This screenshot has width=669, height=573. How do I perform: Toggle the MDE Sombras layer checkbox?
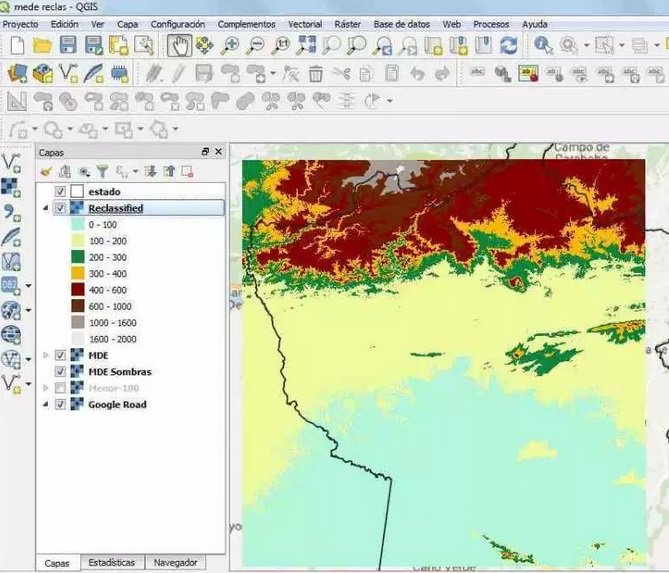(61, 372)
